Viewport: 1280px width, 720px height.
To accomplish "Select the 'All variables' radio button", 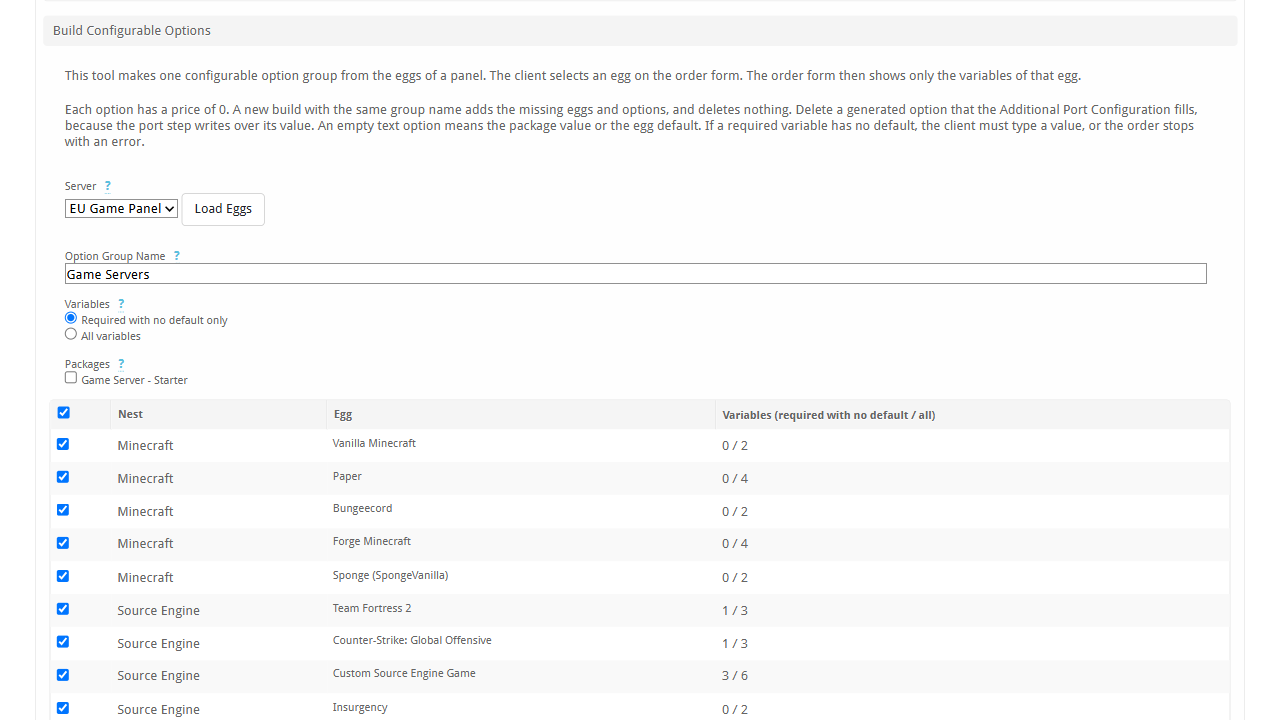I will (x=71, y=334).
